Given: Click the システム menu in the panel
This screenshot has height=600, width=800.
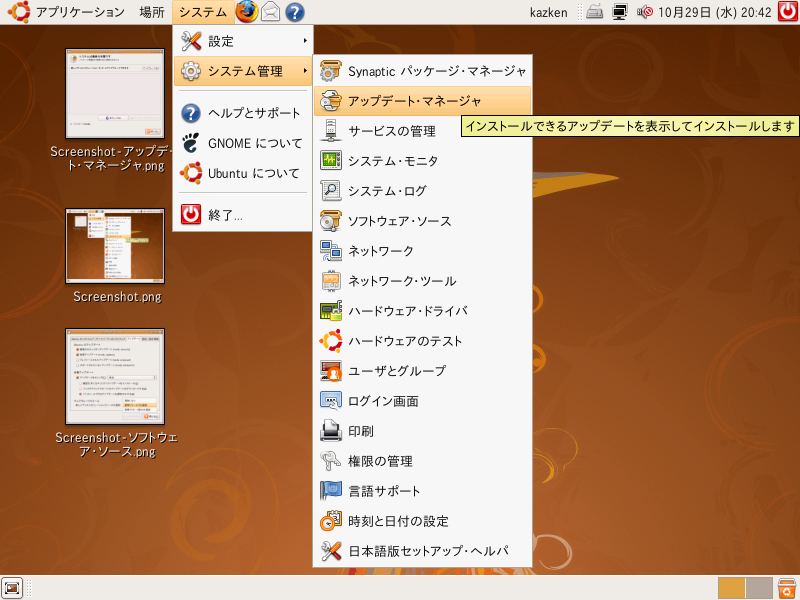Looking at the screenshot, I should [x=203, y=12].
